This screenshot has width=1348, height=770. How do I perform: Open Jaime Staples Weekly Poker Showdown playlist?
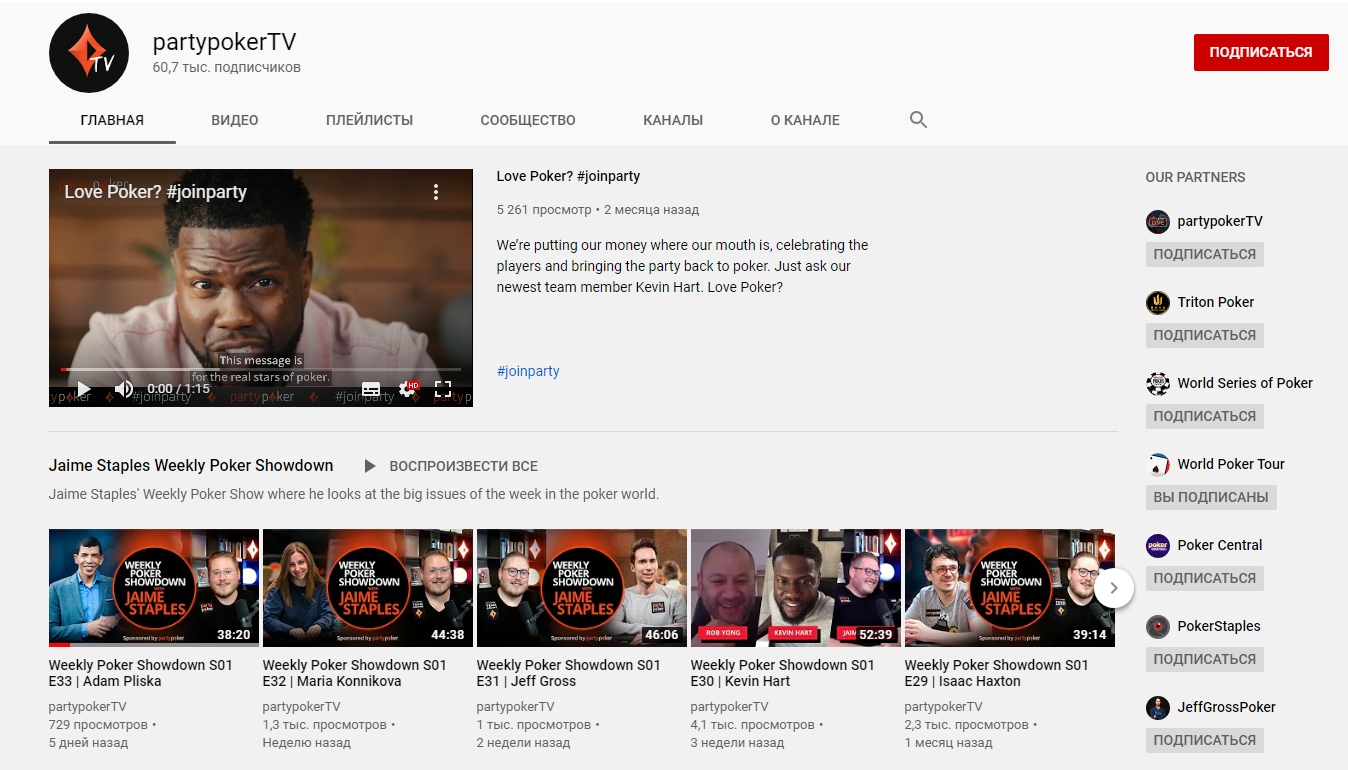pos(191,466)
